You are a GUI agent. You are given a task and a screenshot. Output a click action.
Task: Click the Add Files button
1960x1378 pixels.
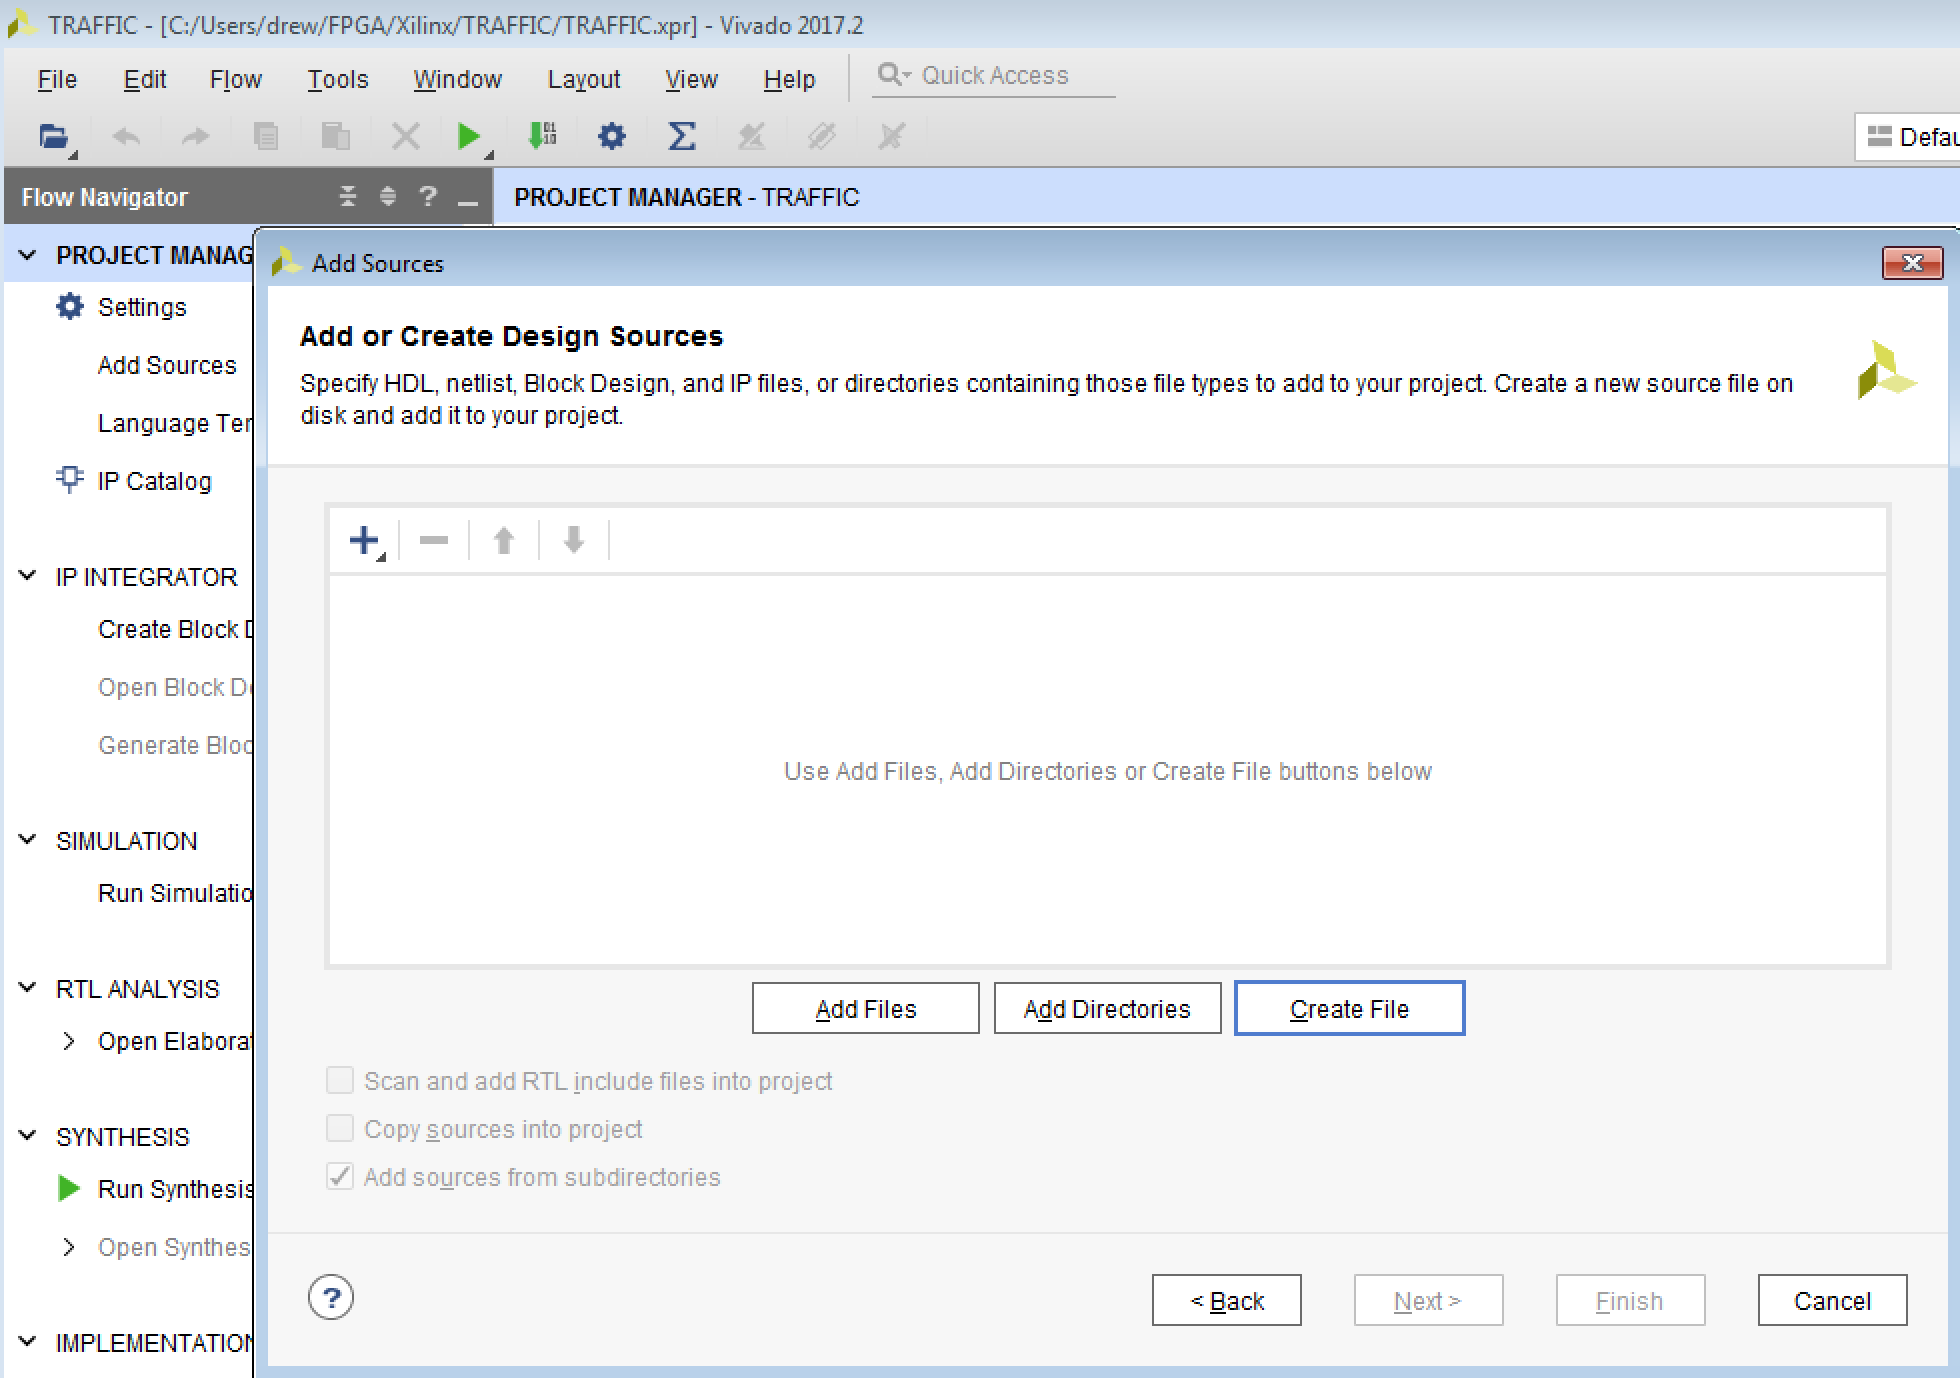[x=866, y=1008]
